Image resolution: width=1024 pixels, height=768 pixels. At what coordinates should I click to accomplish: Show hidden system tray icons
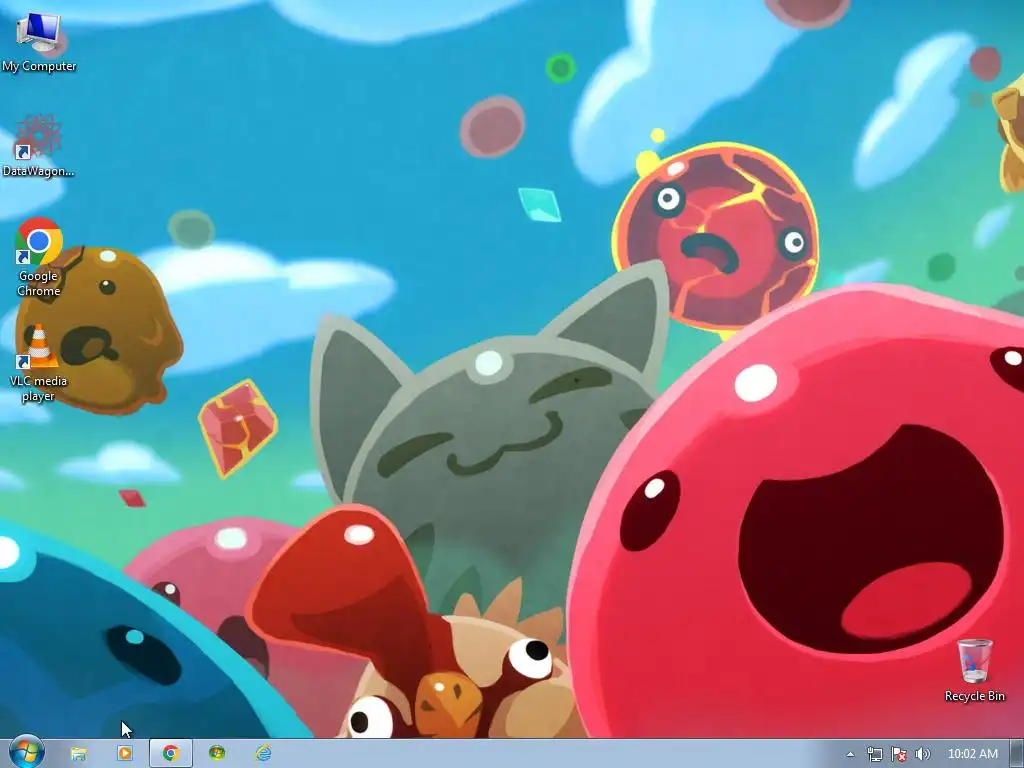click(x=850, y=754)
